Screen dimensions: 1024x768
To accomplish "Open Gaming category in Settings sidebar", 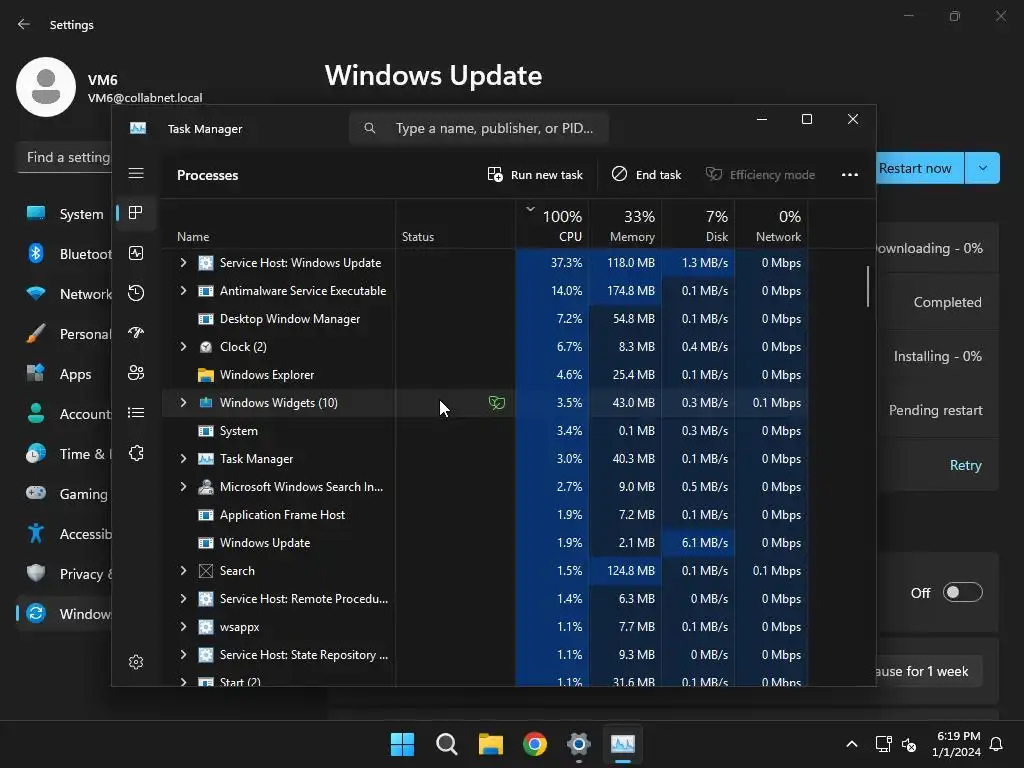I will (65, 494).
